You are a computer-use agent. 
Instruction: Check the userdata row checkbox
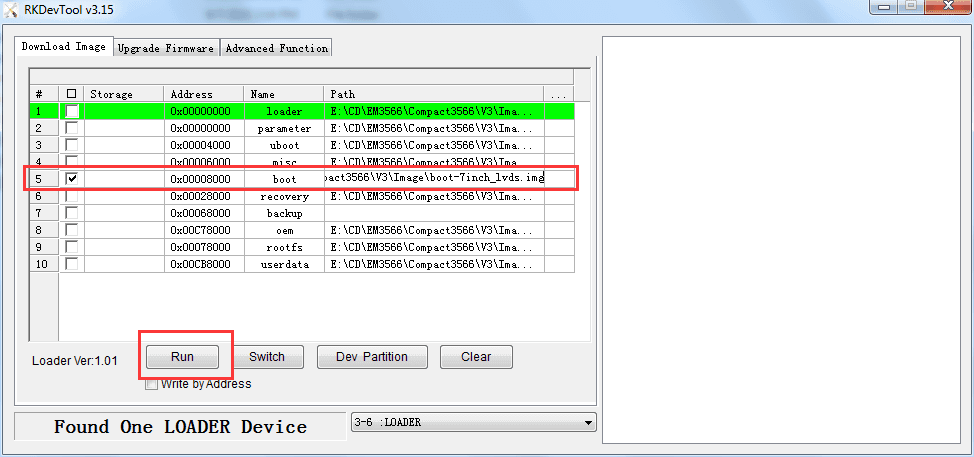[x=72, y=264]
